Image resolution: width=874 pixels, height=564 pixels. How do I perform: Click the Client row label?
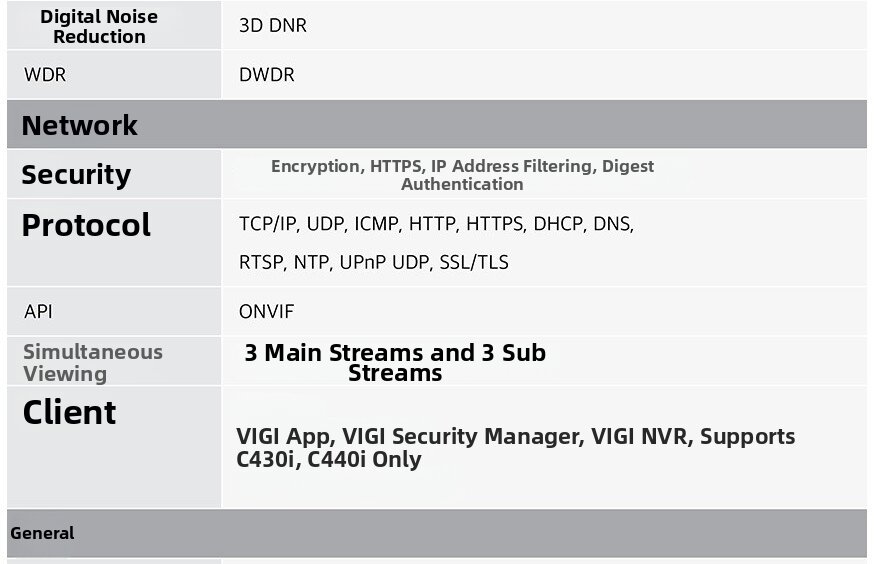click(x=69, y=412)
